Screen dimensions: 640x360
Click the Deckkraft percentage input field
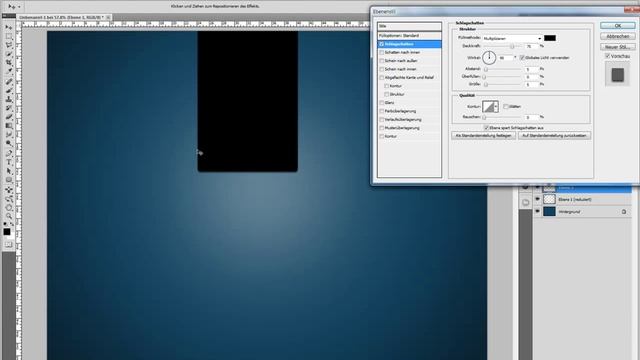[x=531, y=47]
